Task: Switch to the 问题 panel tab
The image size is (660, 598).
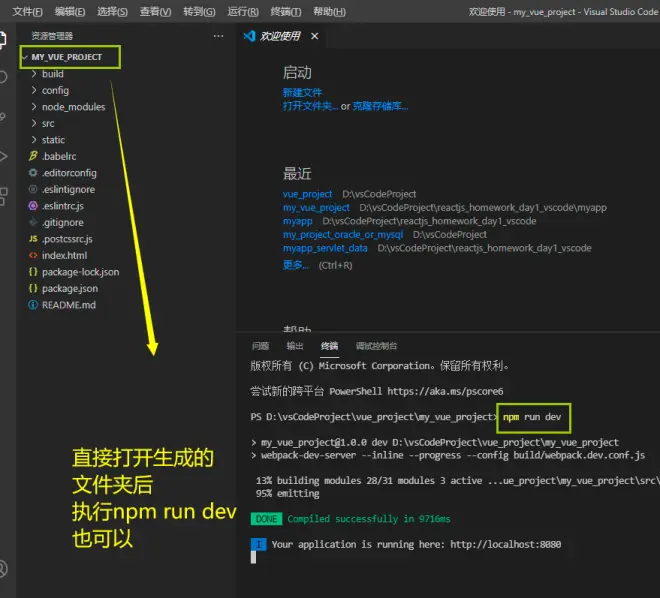Action: 260,346
